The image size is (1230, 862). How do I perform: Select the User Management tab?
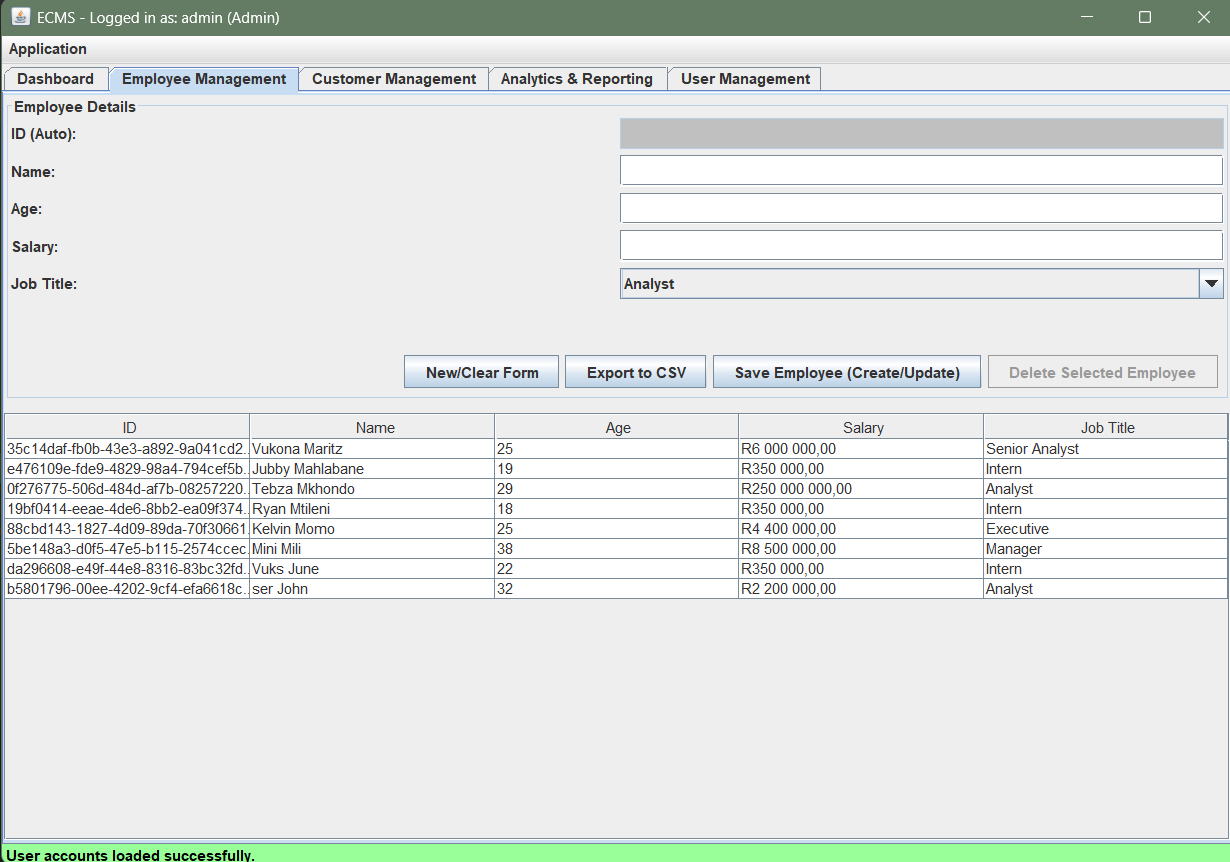pyautogui.click(x=745, y=79)
